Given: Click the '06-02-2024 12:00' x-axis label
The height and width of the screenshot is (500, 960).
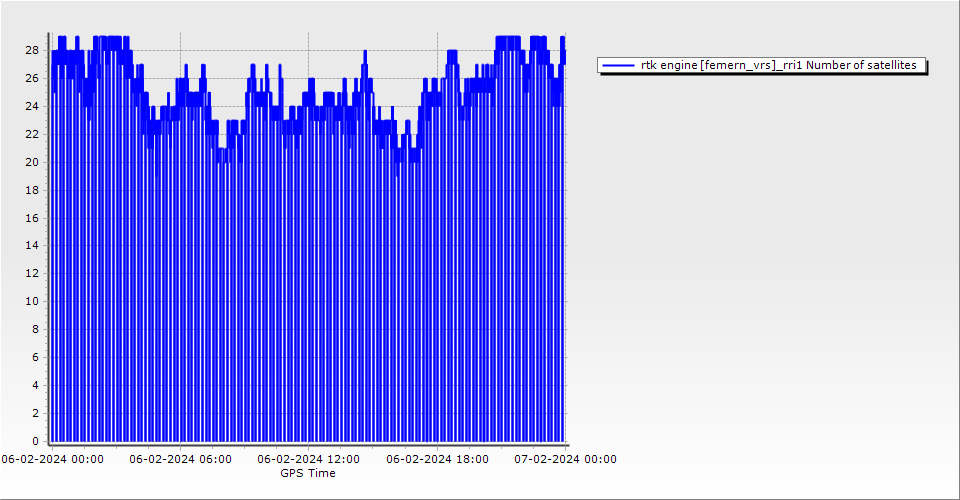Looking at the screenshot, I should pyautogui.click(x=308, y=460).
